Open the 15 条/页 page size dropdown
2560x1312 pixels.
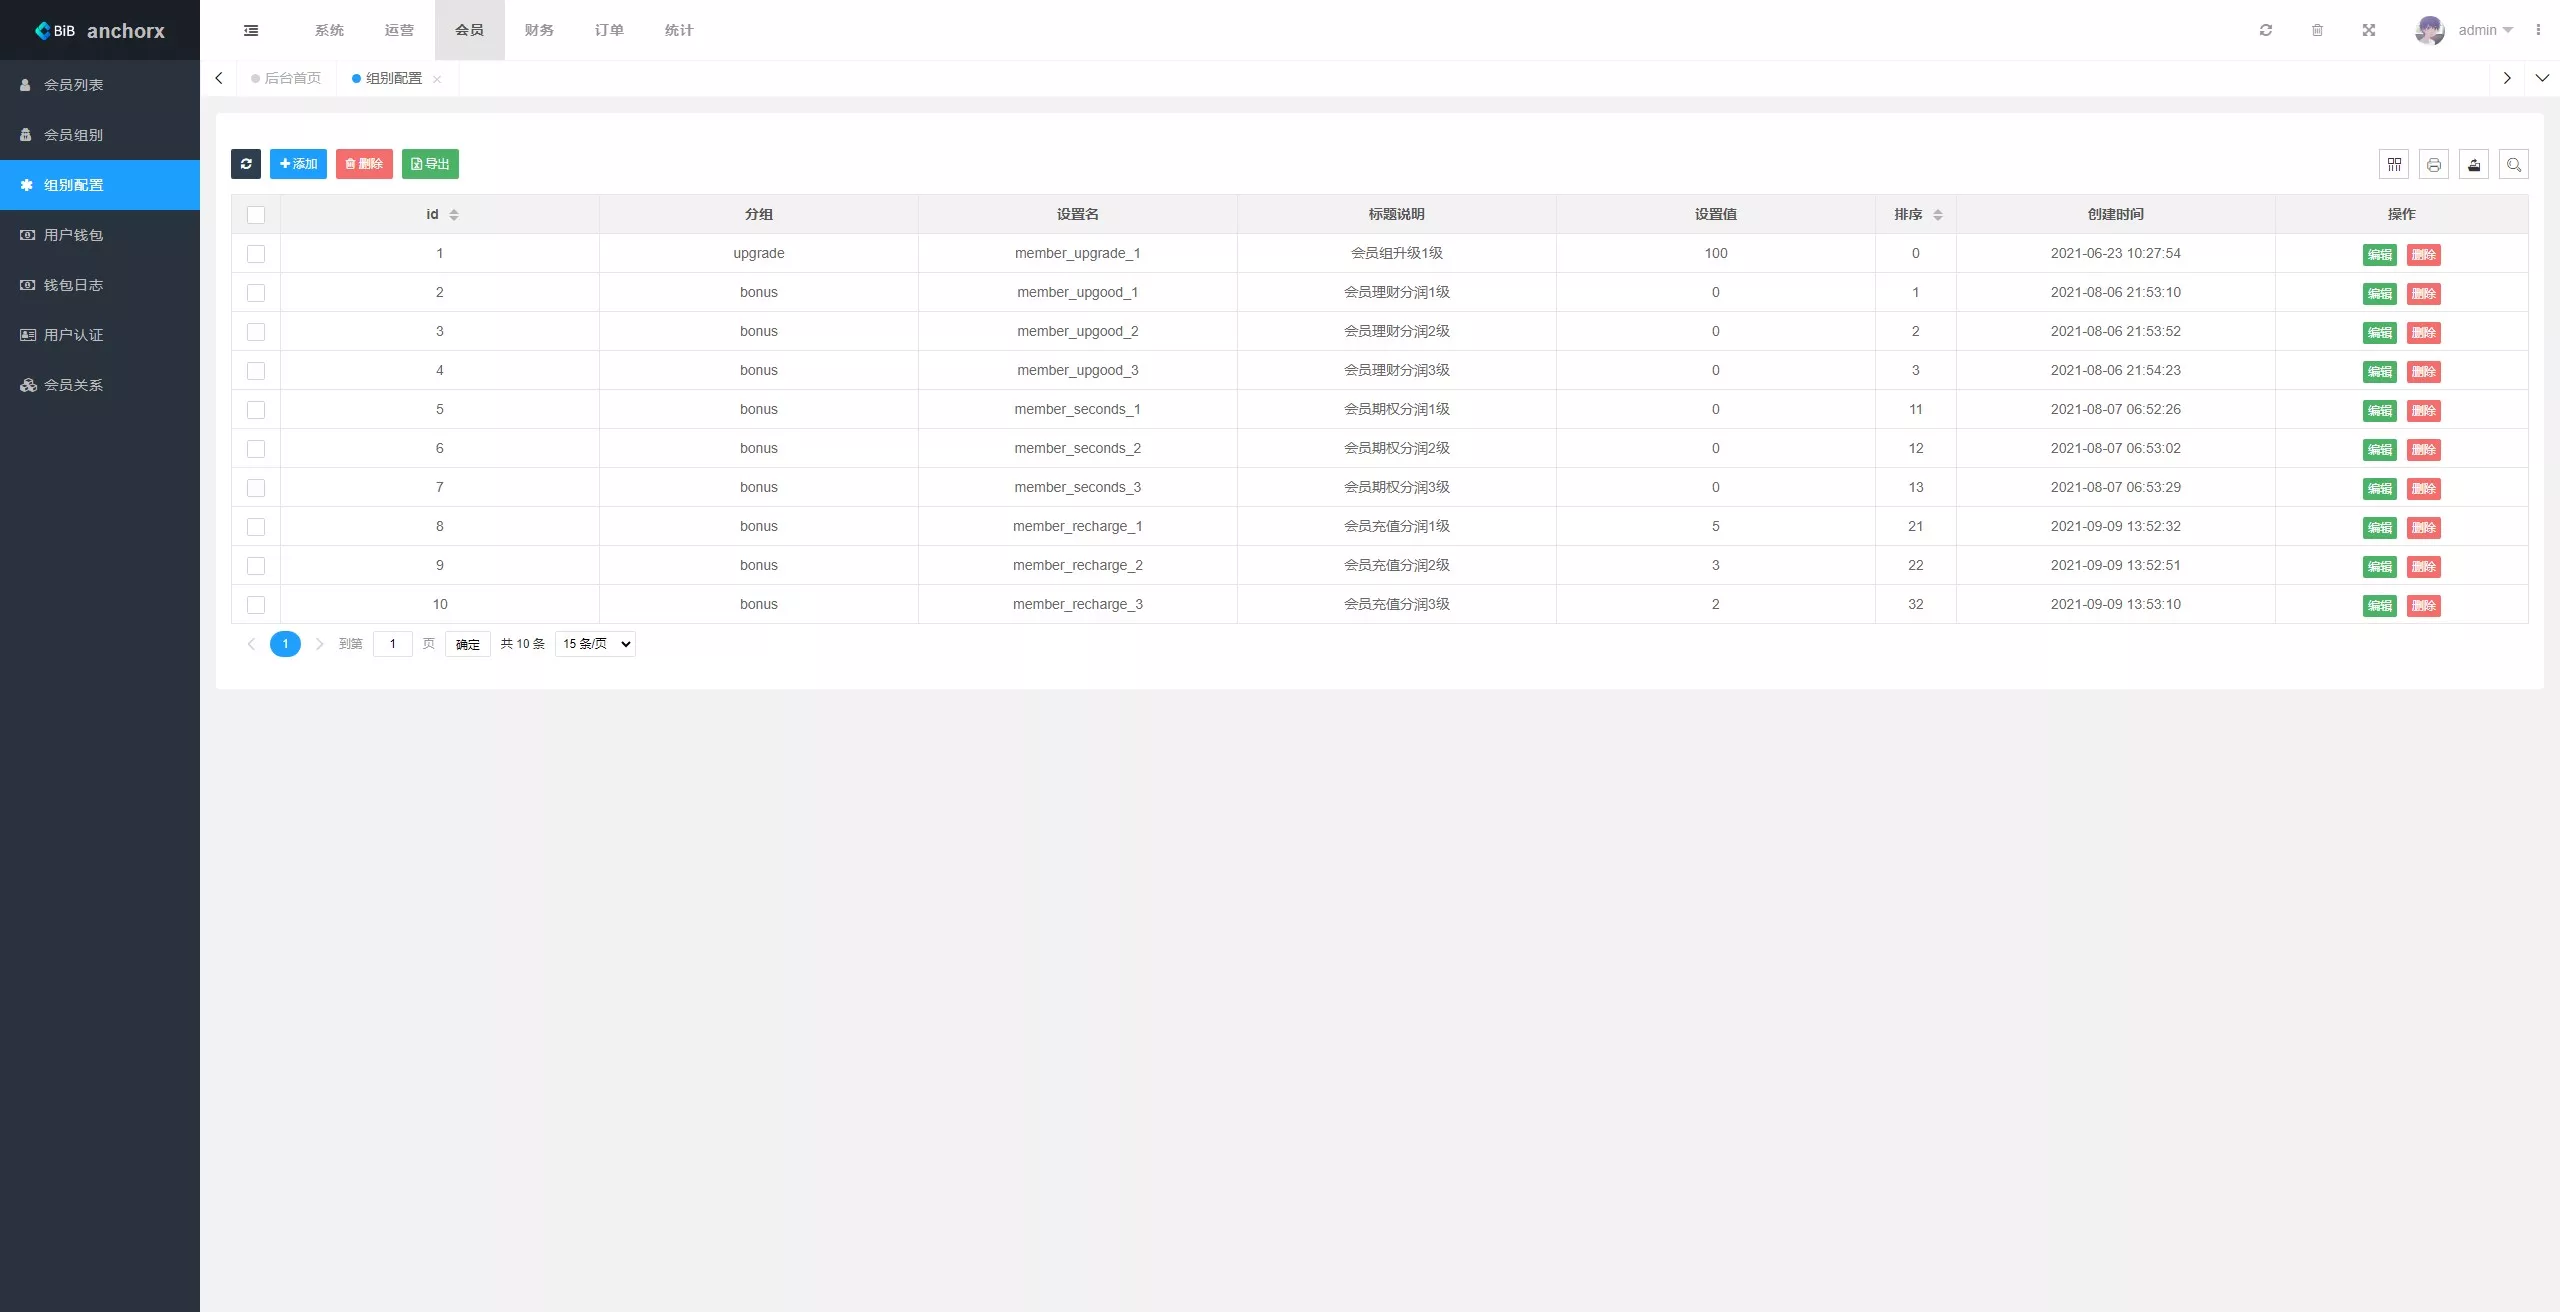[596, 644]
